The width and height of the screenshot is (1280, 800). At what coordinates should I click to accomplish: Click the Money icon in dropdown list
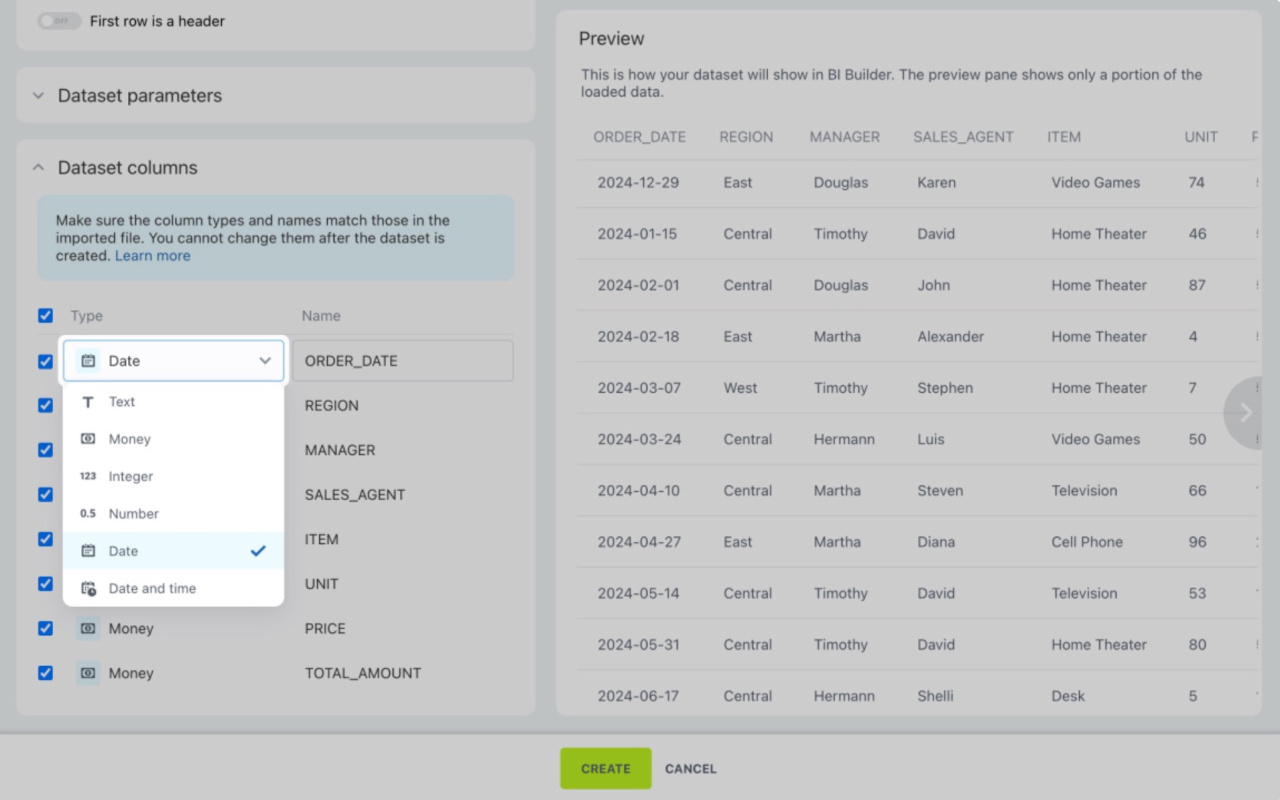coord(88,439)
